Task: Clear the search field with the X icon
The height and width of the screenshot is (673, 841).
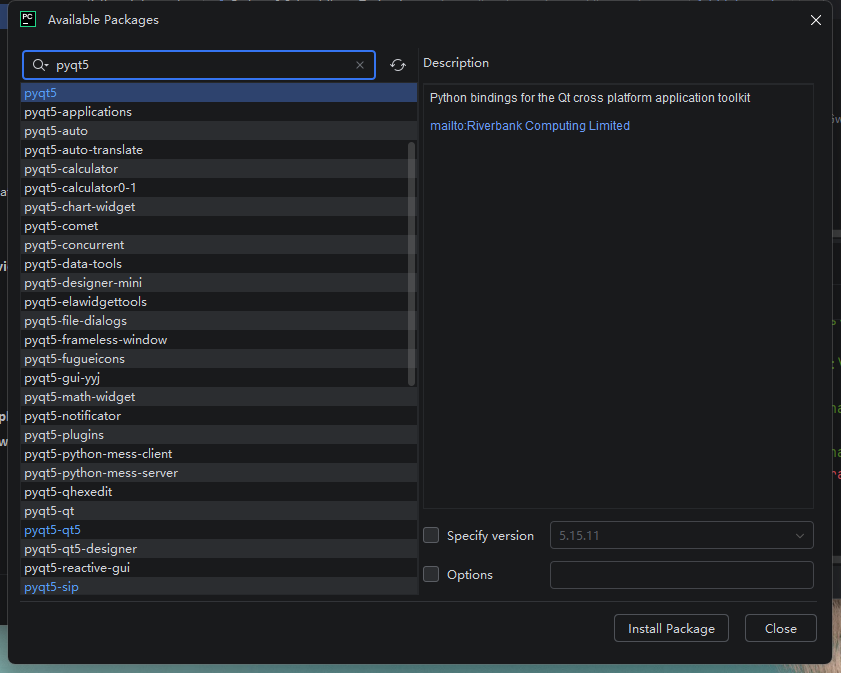Action: point(360,65)
